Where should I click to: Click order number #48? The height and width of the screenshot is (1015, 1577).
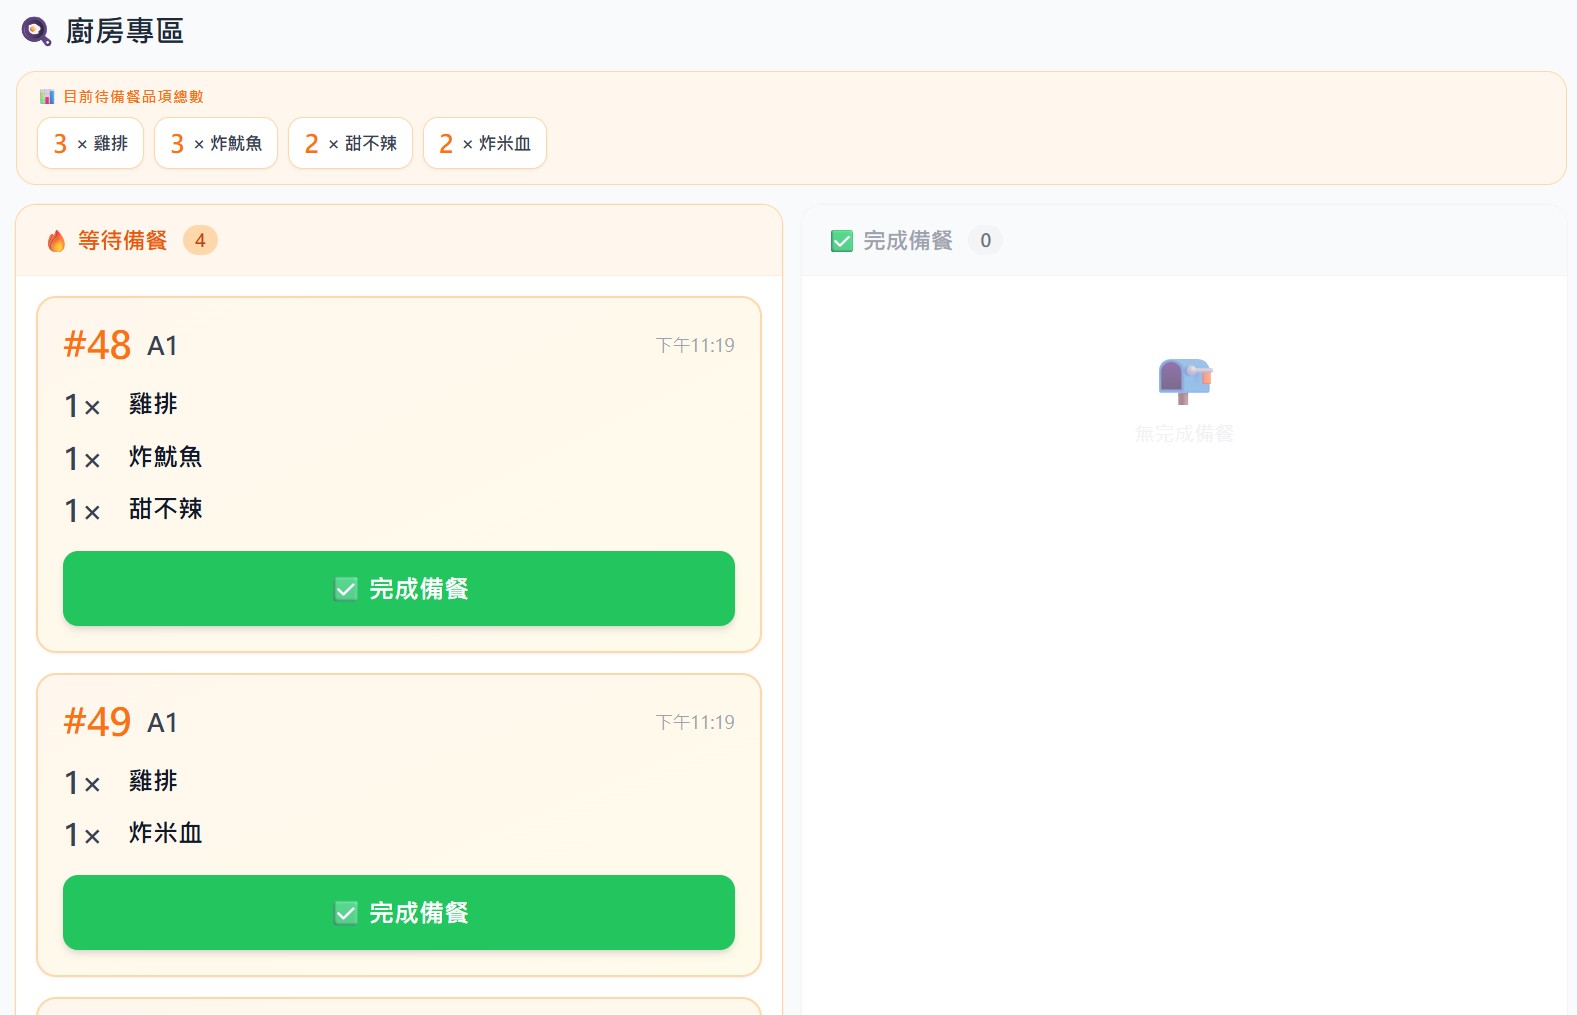coord(97,345)
